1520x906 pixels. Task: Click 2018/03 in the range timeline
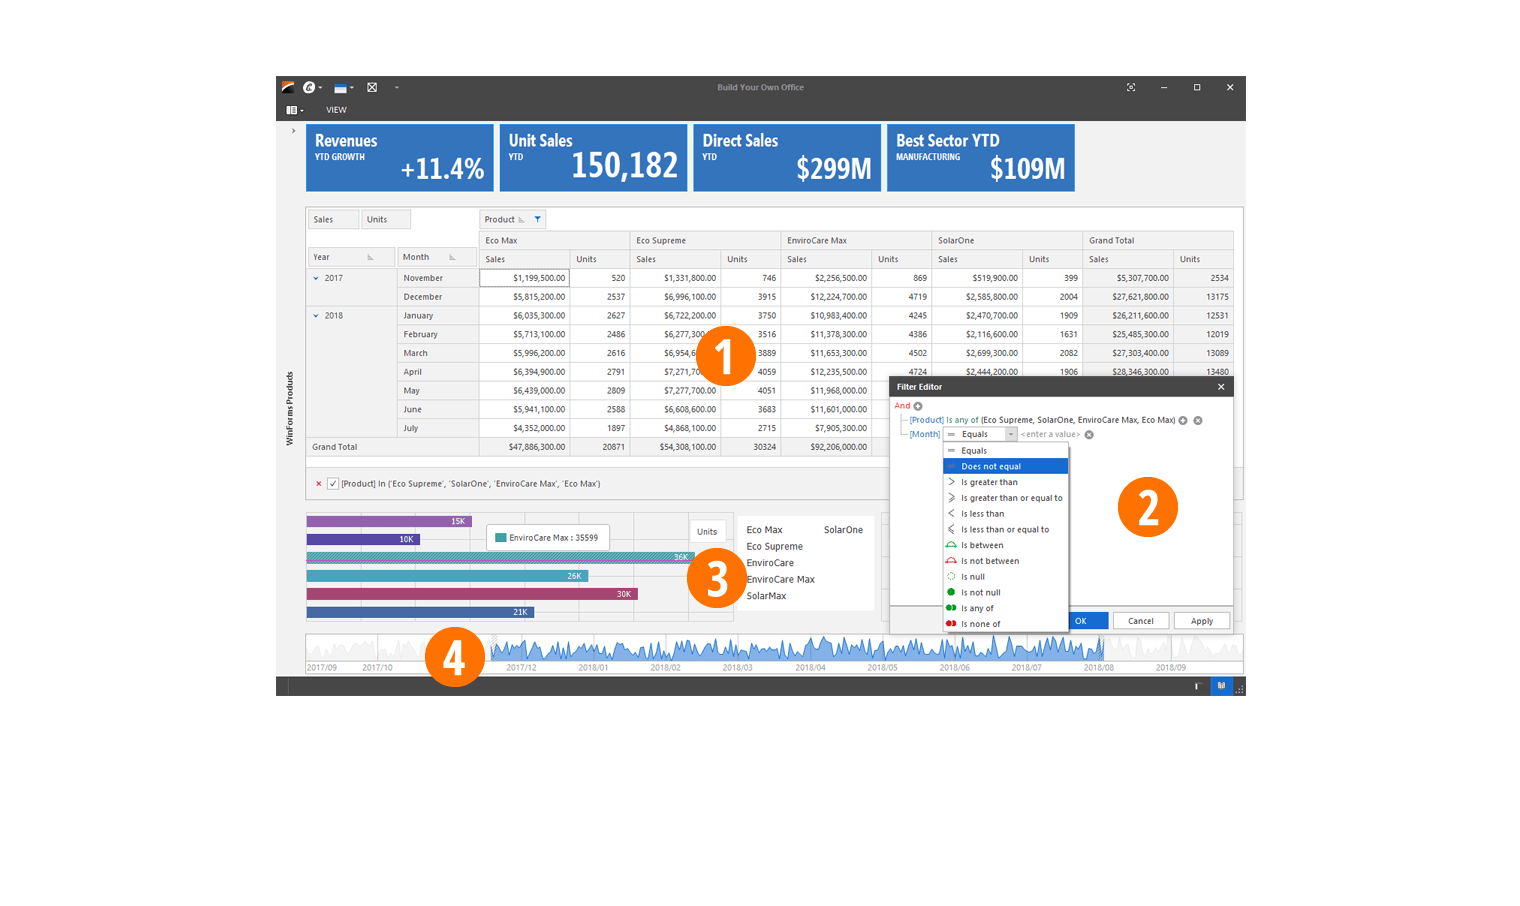point(737,667)
